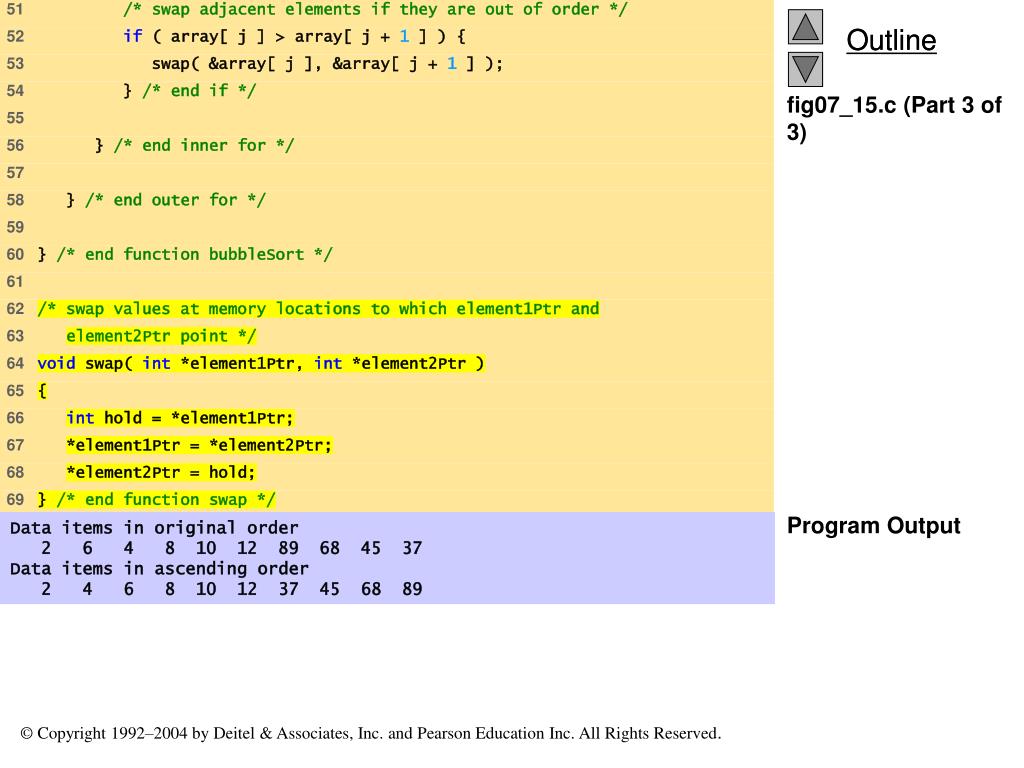Viewport: 1024px width, 768px height.
Task: Click the element2Ptr point comment line
Action: click(161, 336)
